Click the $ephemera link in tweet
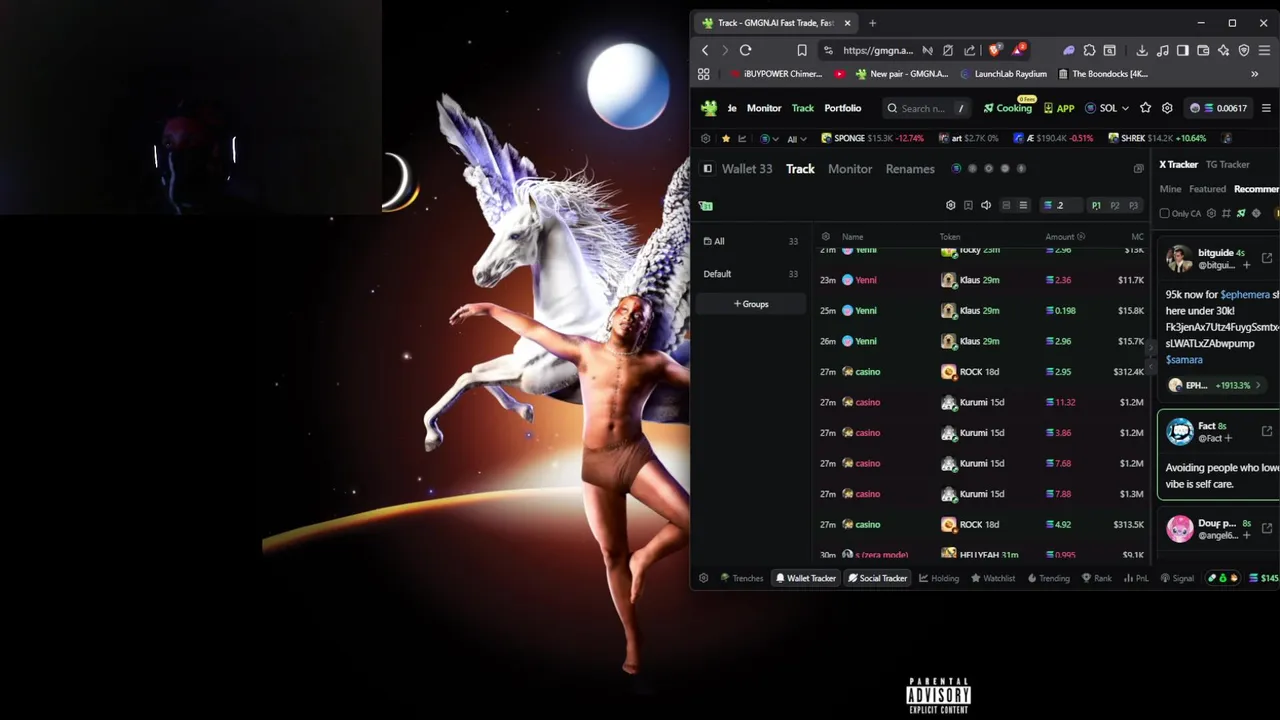The image size is (1280, 720). click(x=1244, y=295)
